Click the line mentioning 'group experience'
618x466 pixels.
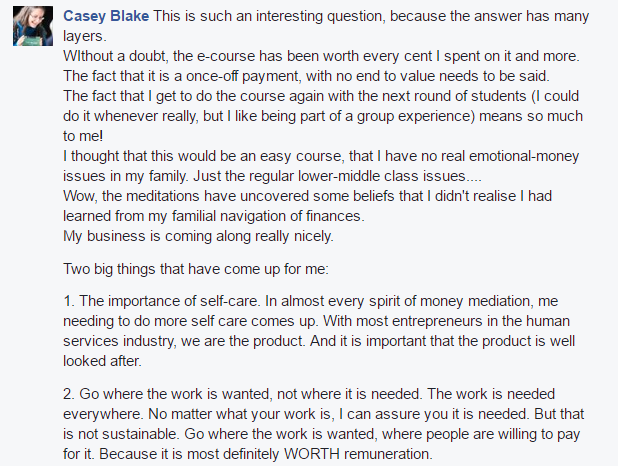pos(323,116)
